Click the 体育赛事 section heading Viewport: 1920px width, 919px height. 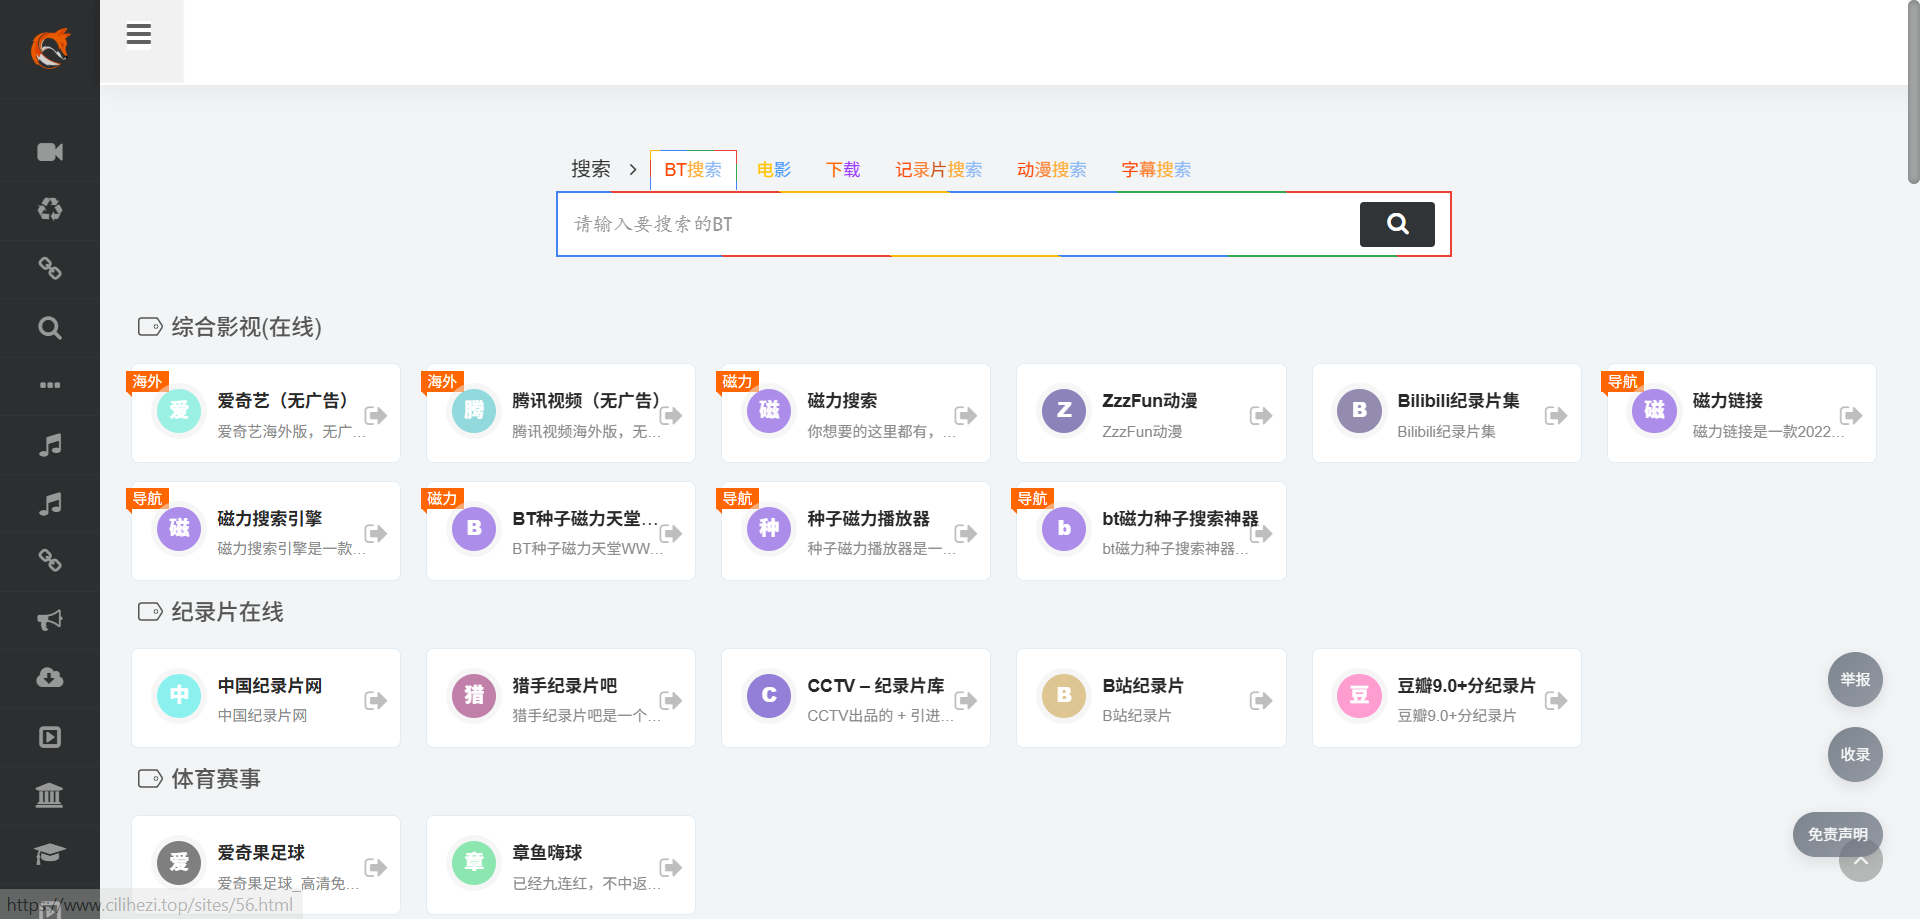(216, 779)
